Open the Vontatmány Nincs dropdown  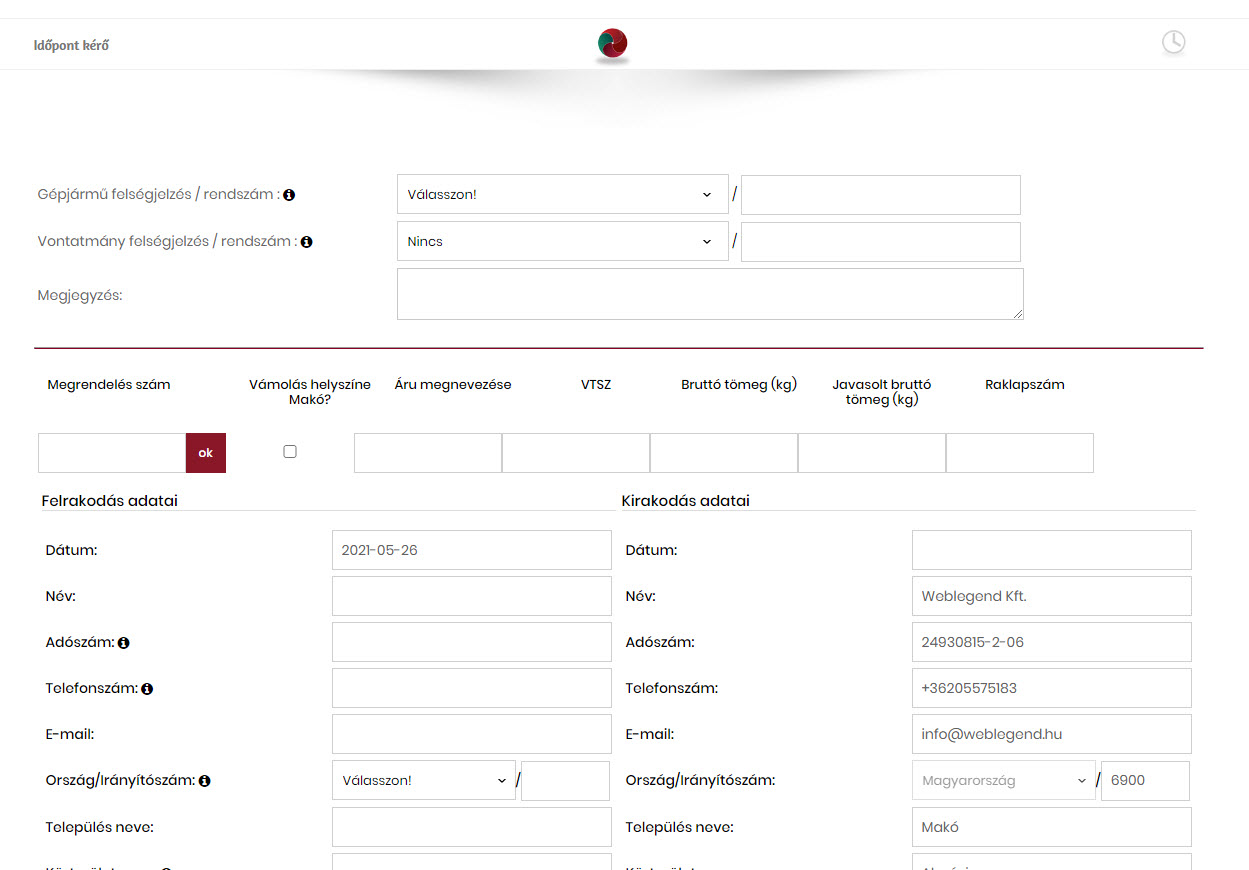[x=562, y=242]
